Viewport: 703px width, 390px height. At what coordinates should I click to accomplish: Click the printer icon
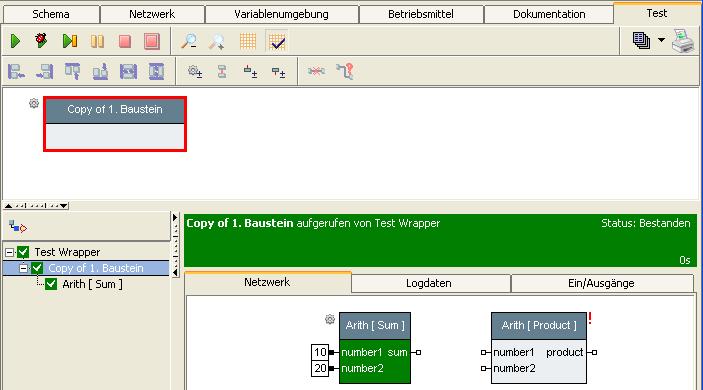pos(684,40)
